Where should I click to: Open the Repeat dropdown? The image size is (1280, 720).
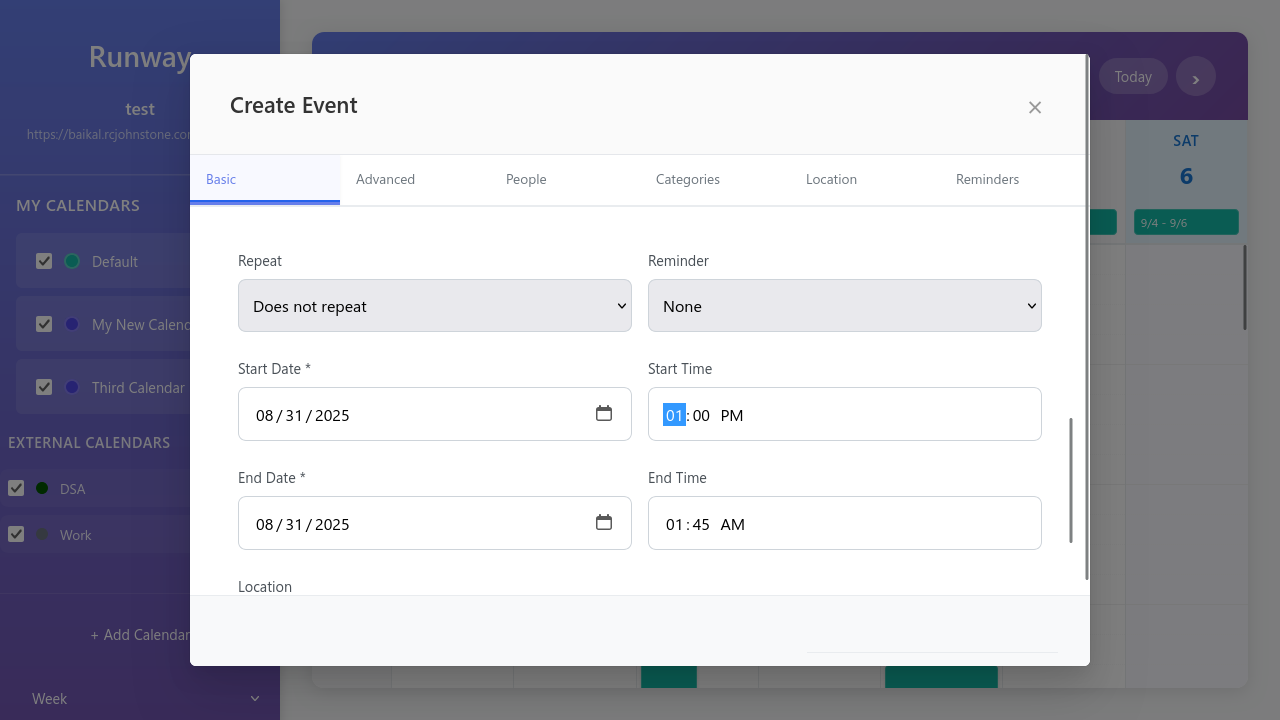[x=434, y=306]
